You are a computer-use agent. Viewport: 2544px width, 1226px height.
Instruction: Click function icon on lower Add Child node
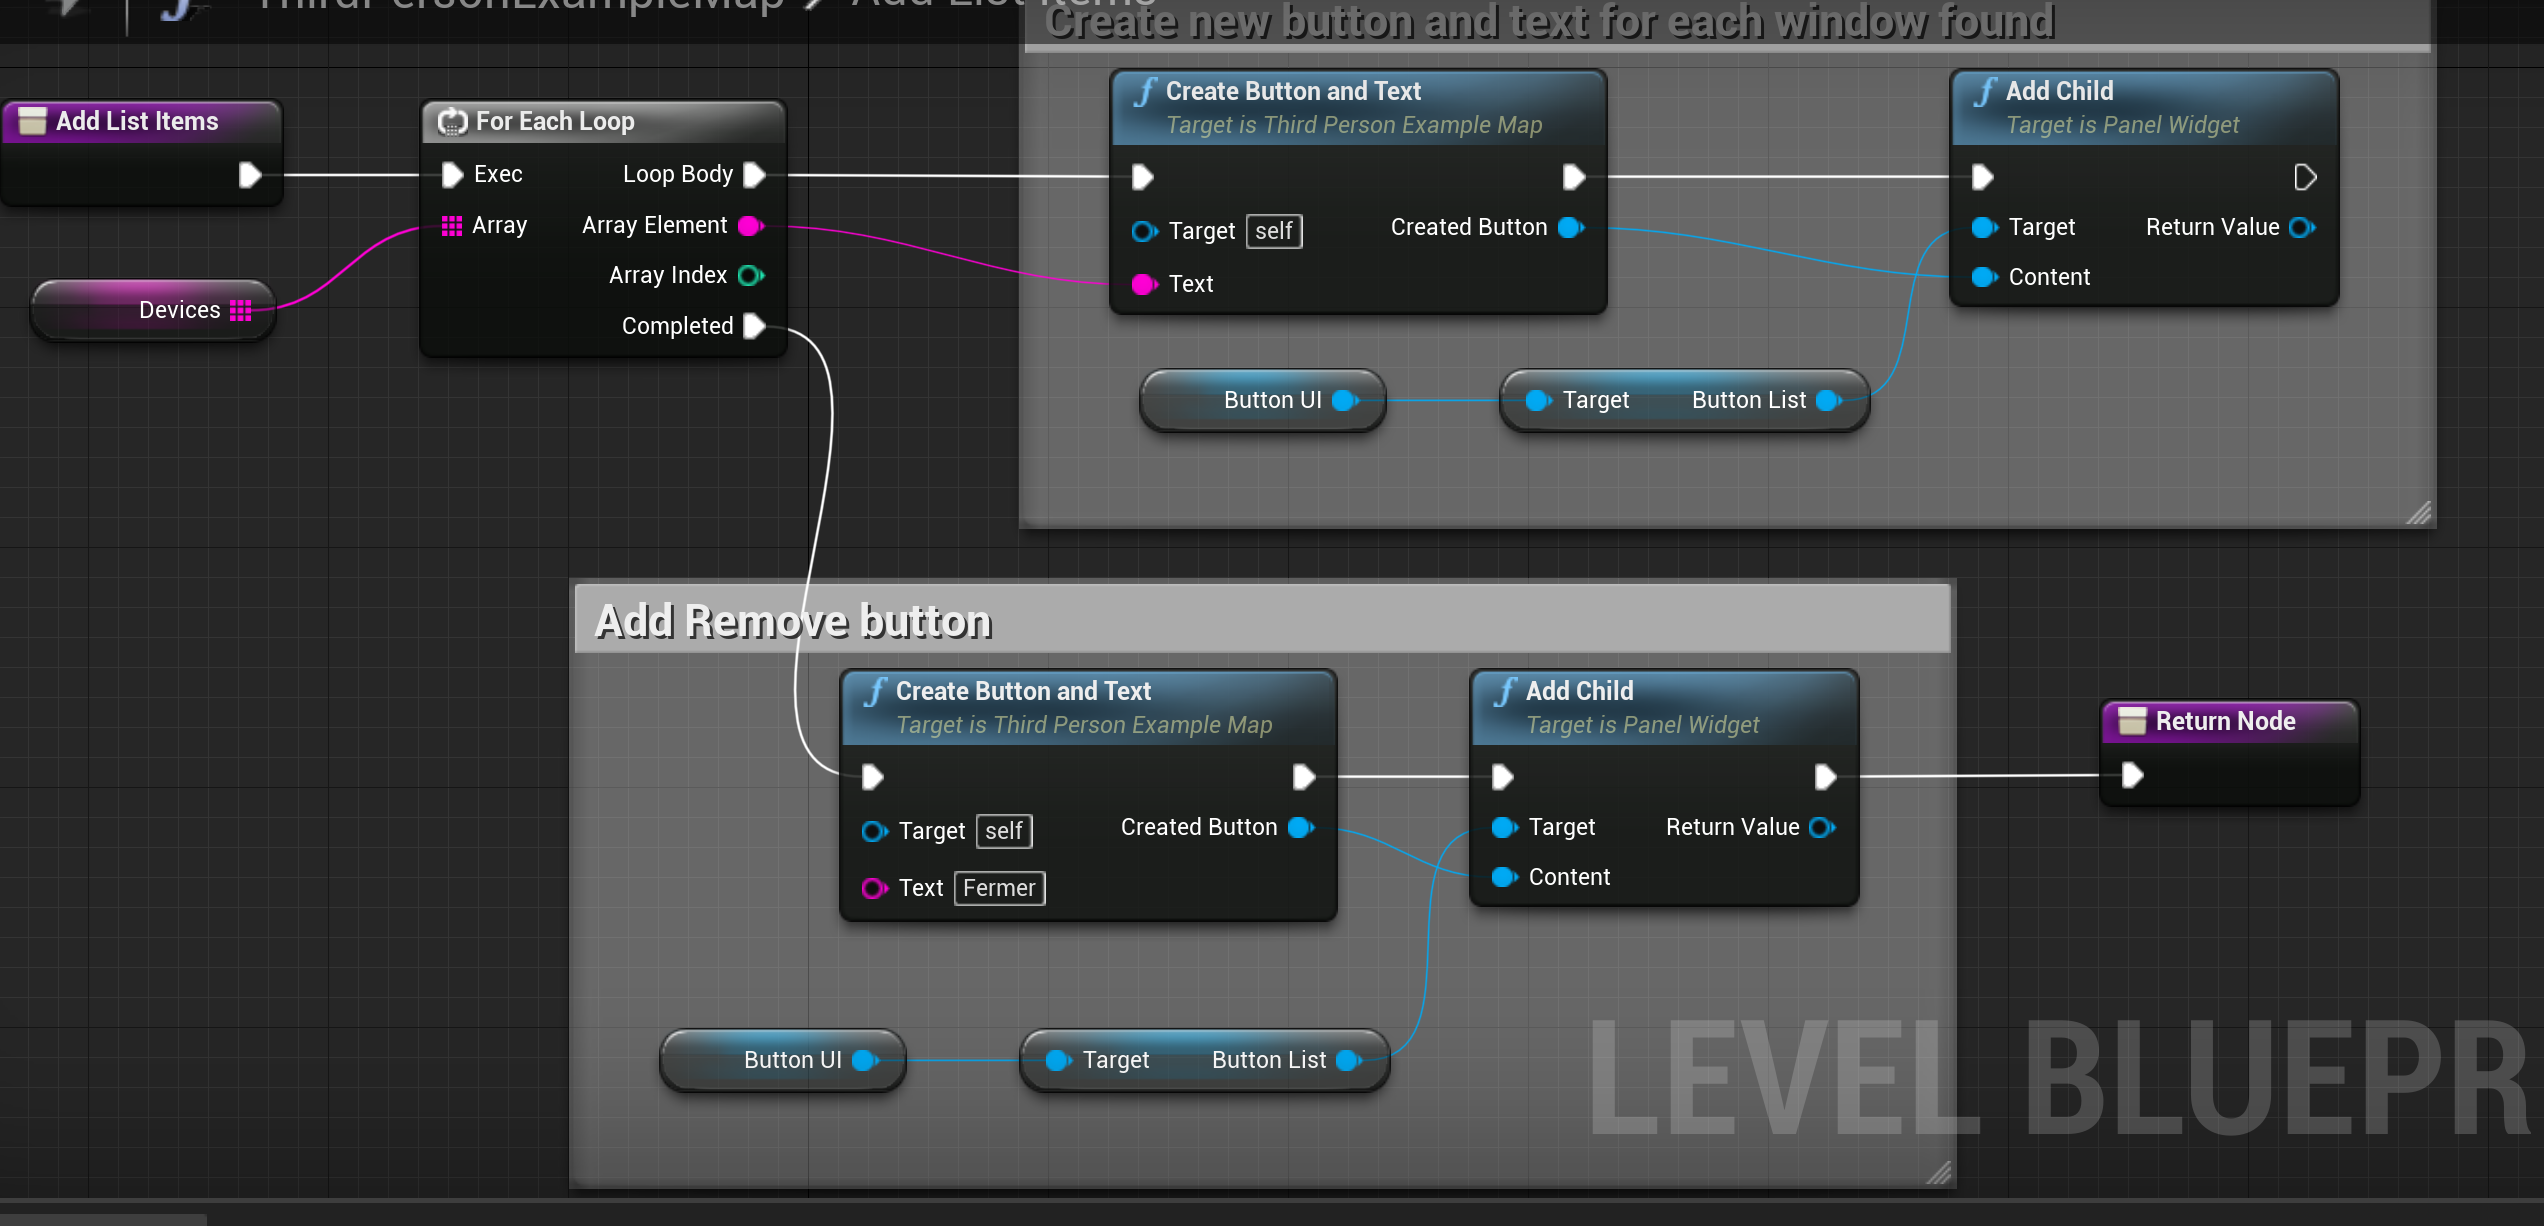pos(1505,692)
